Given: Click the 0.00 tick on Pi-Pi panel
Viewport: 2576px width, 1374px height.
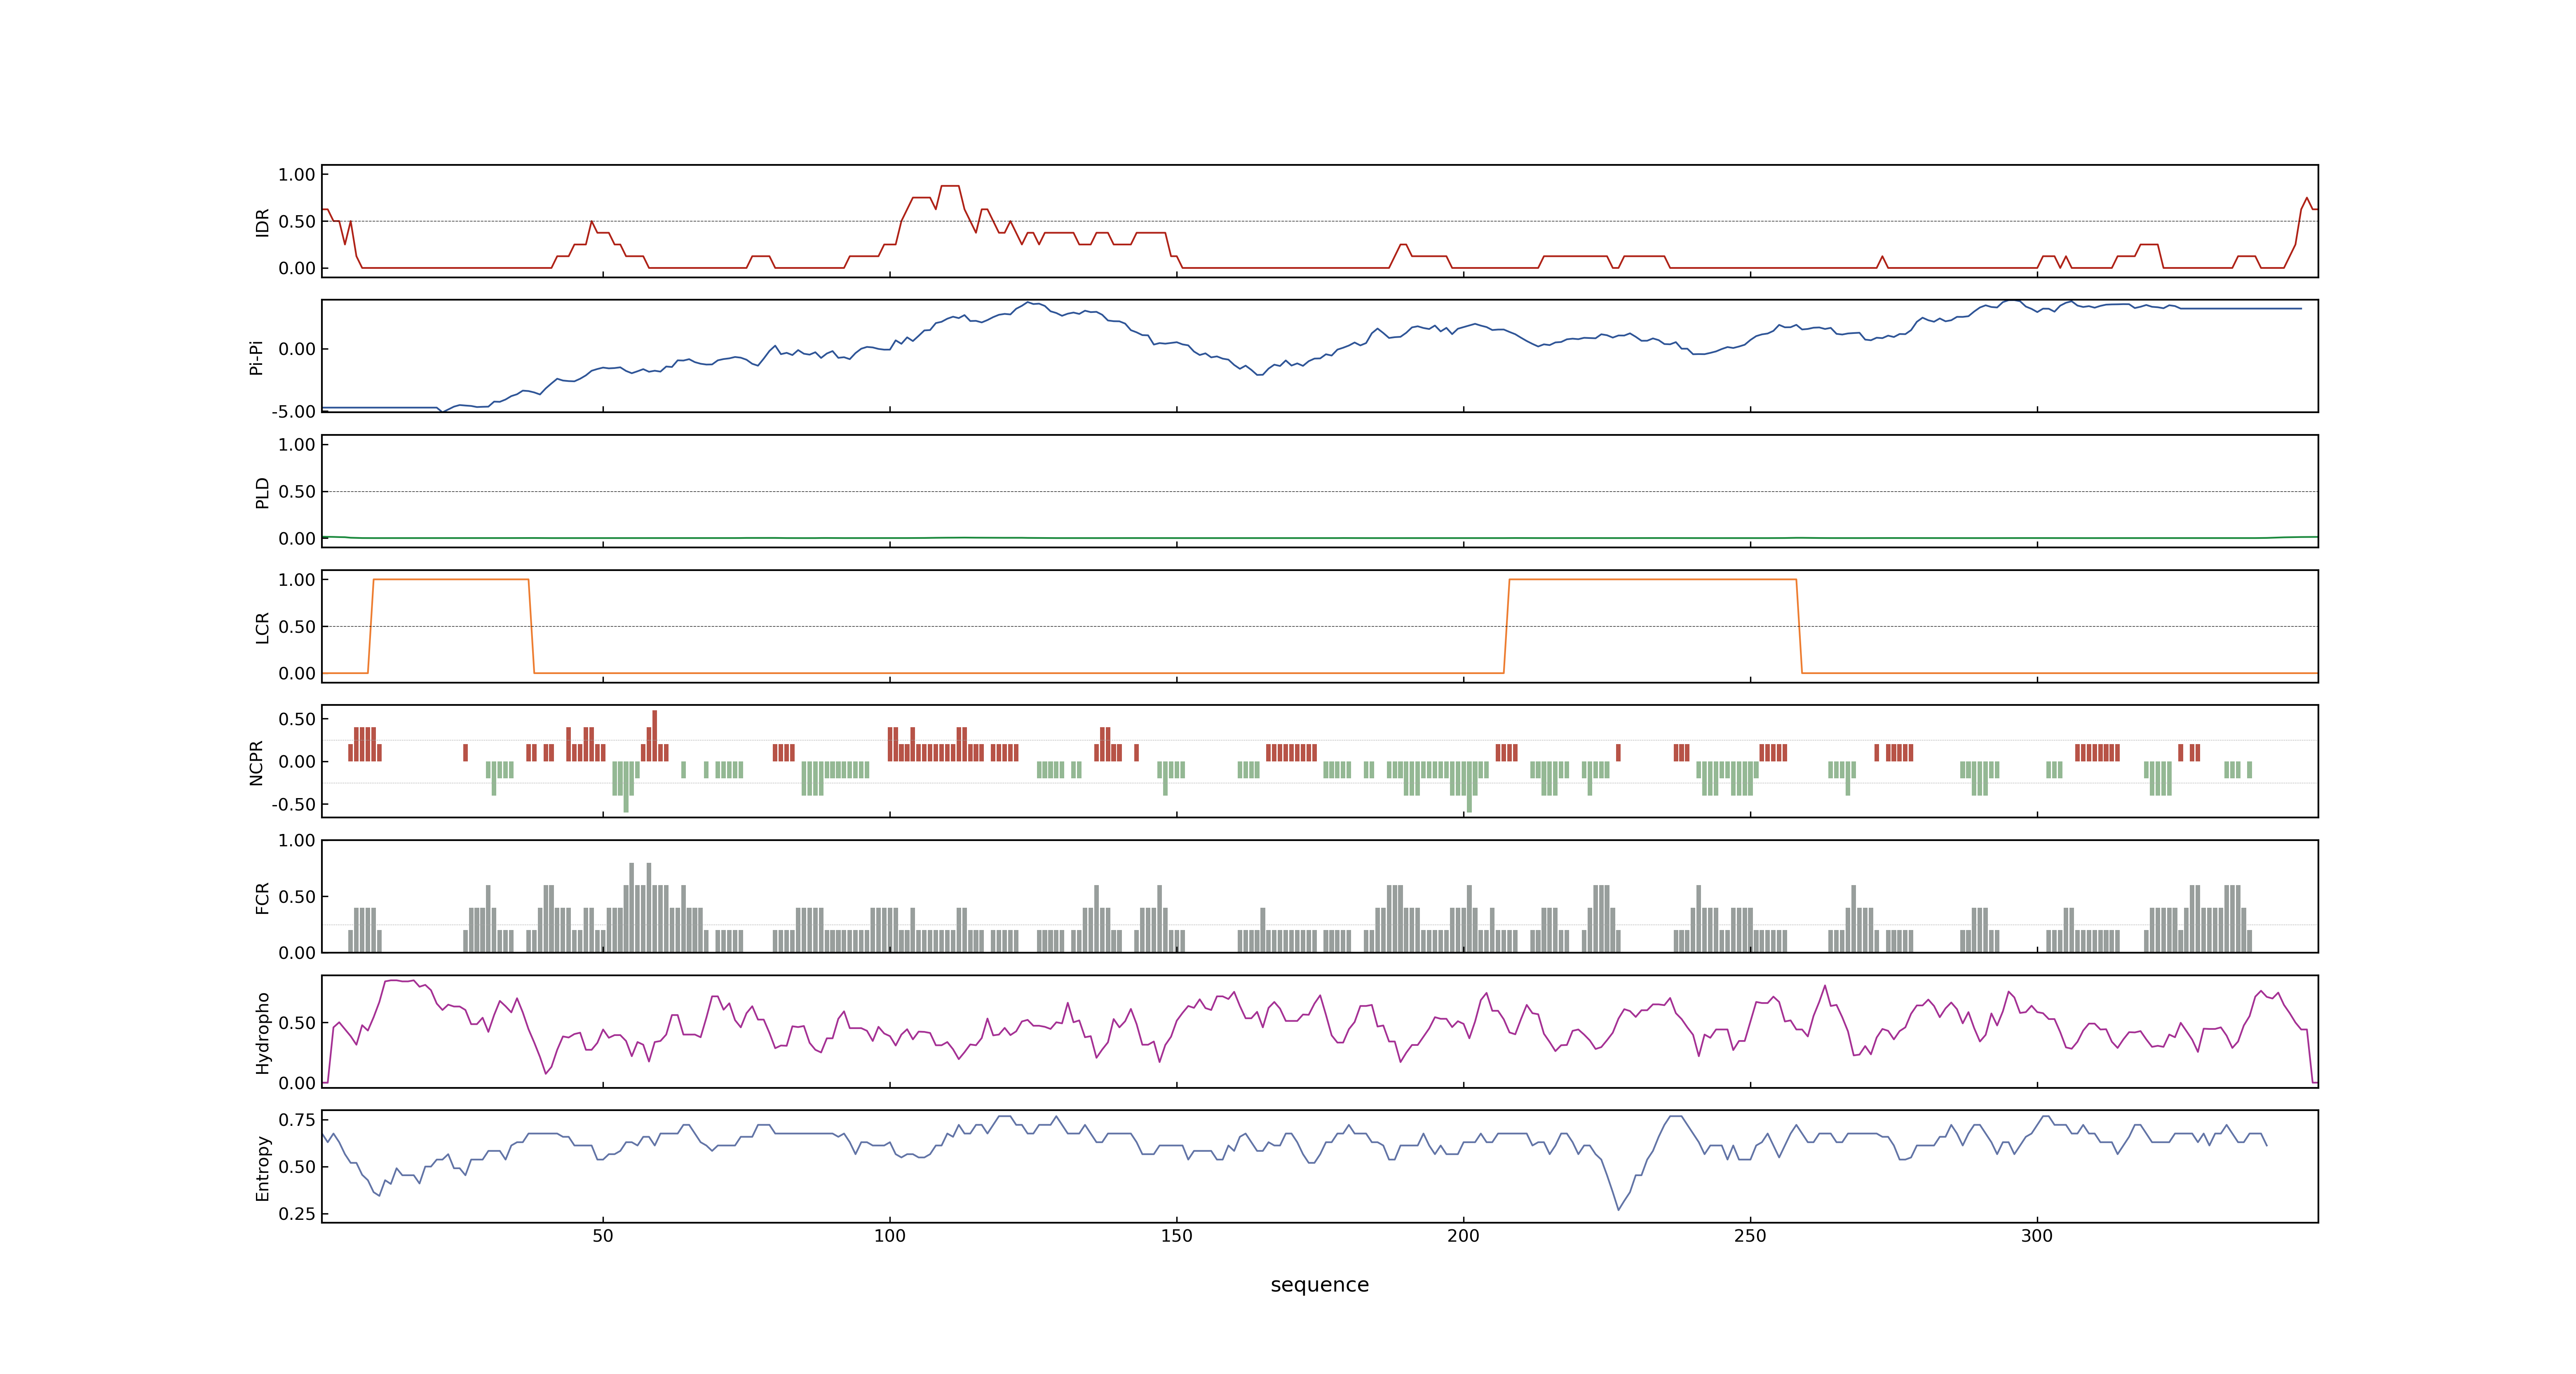Looking at the screenshot, I should [x=297, y=349].
